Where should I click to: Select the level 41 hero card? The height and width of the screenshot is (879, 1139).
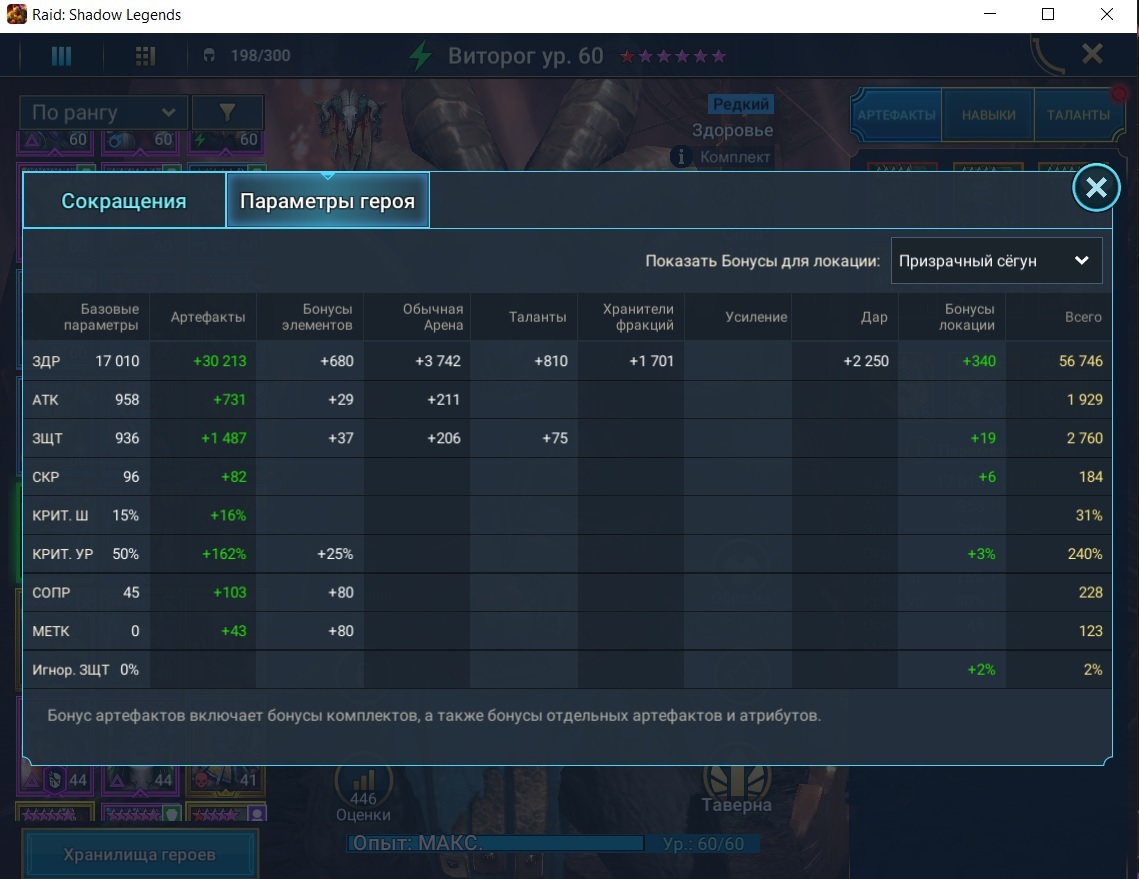click(x=226, y=781)
